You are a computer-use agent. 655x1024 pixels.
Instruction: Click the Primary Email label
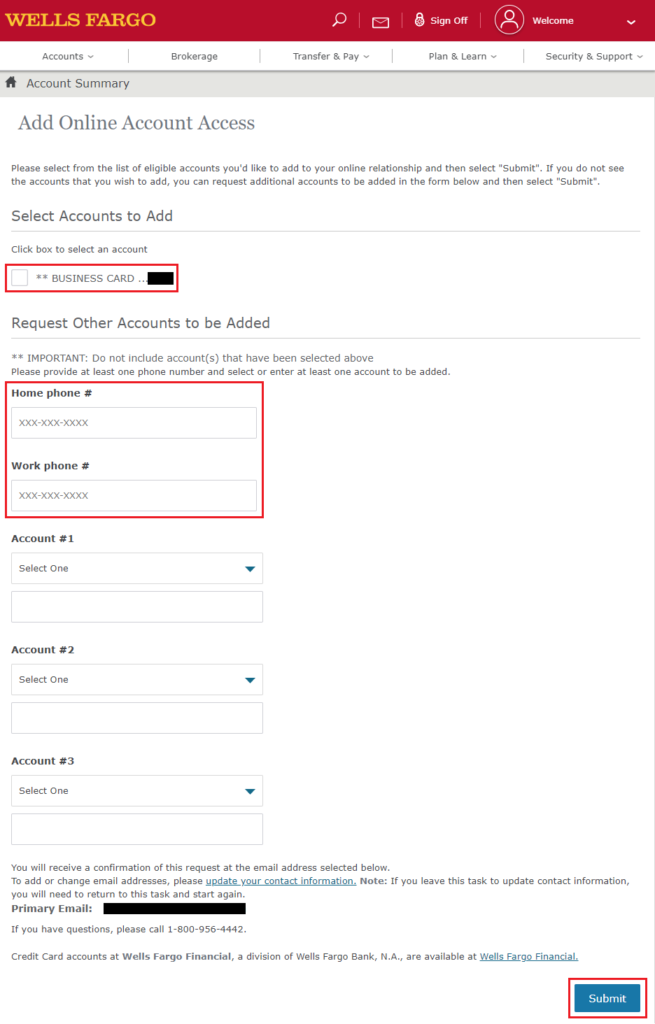pyautogui.click(x=52, y=908)
